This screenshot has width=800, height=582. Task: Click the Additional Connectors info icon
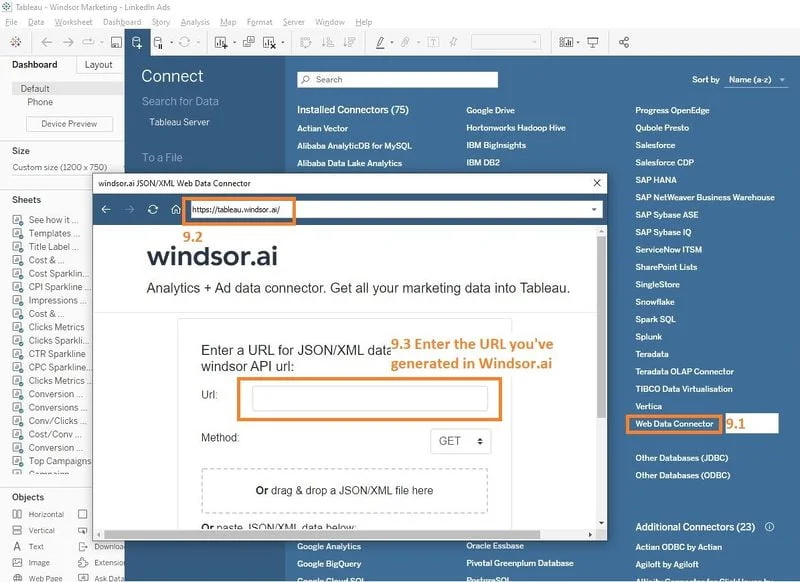click(x=769, y=527)
